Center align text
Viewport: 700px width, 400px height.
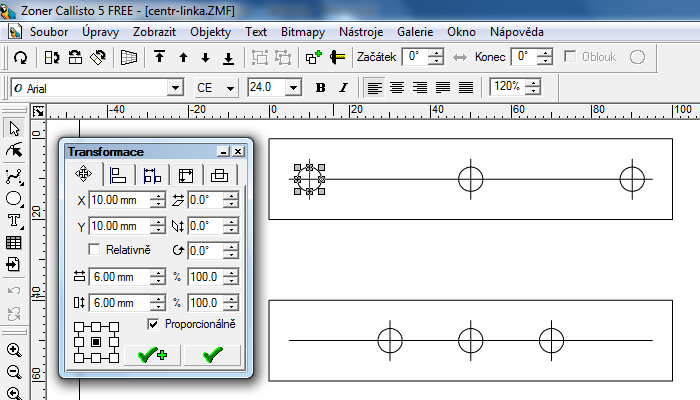pos(397,88)
